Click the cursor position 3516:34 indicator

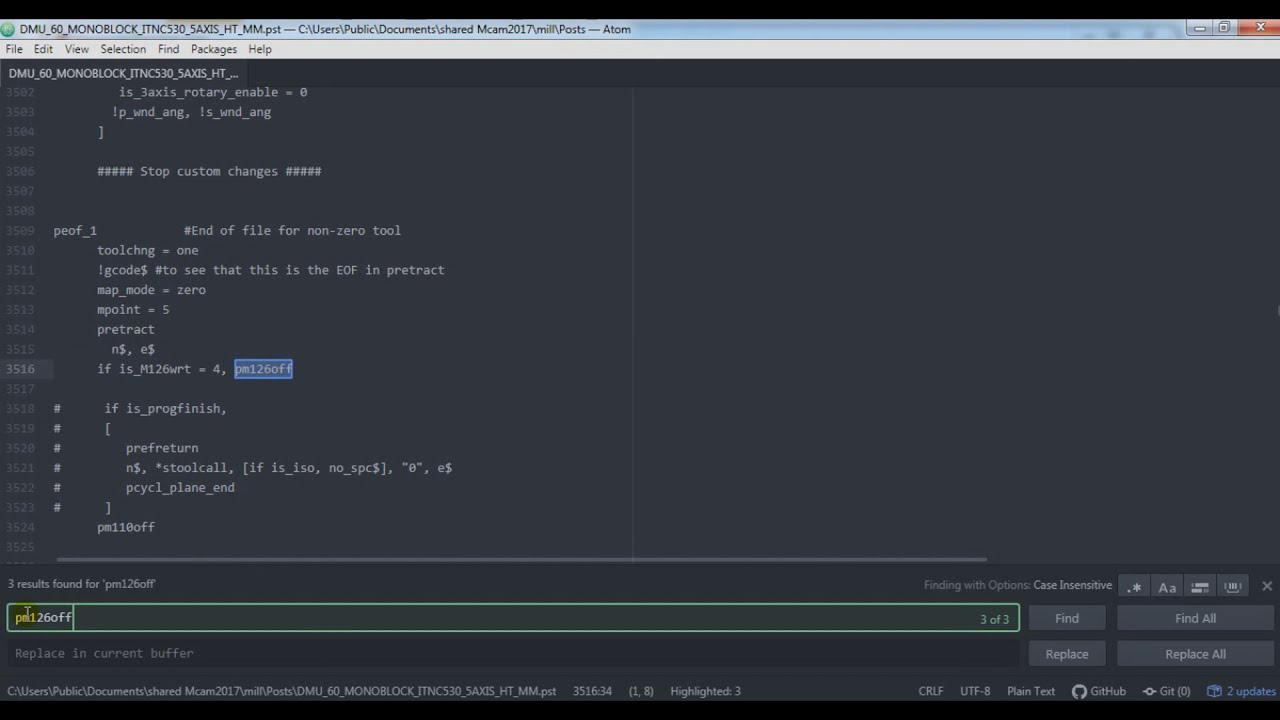(592, 691)
